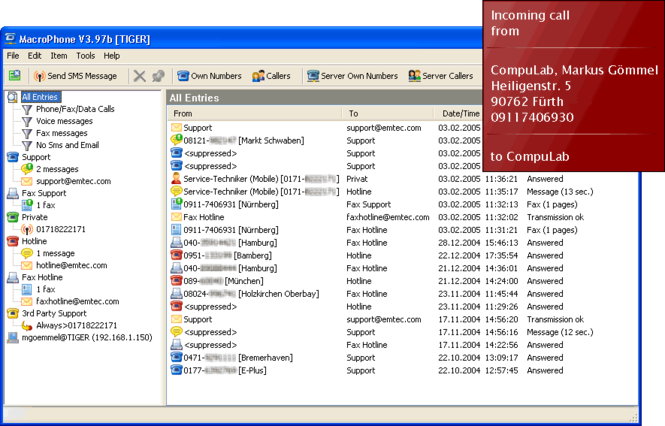Click Server Callers toolbar label
Screen dimensions: 665x426
[x=447, y=76]
